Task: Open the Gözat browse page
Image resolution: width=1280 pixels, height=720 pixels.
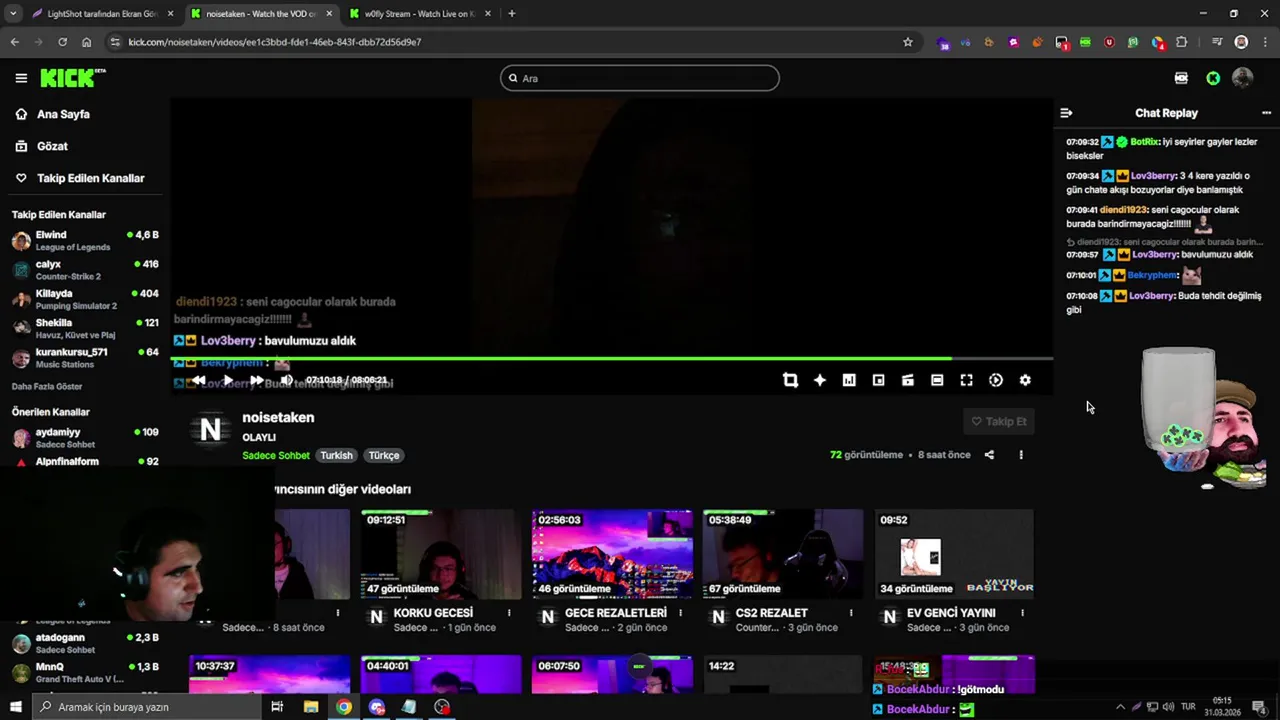Action: [x=52, y=146]
